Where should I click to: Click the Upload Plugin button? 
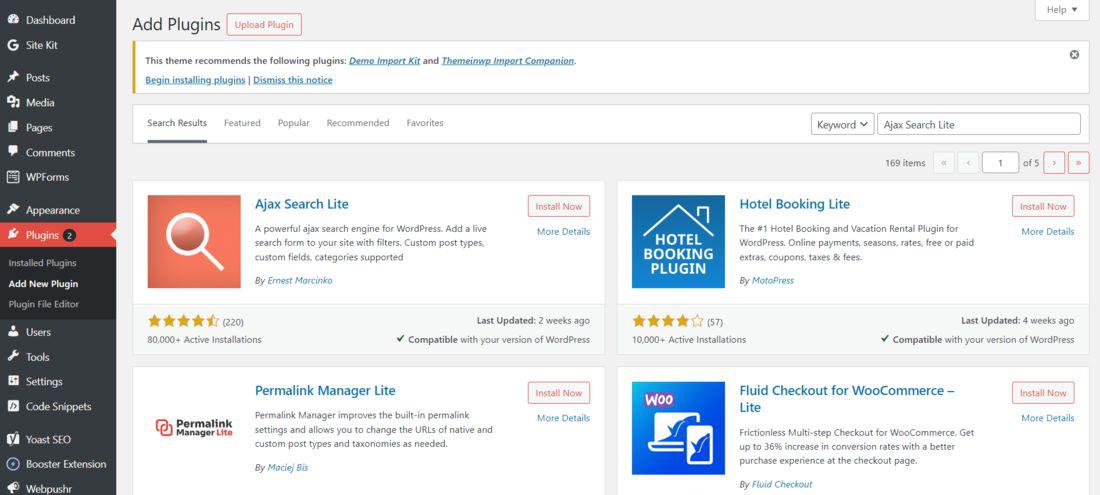tap(264, 25)
